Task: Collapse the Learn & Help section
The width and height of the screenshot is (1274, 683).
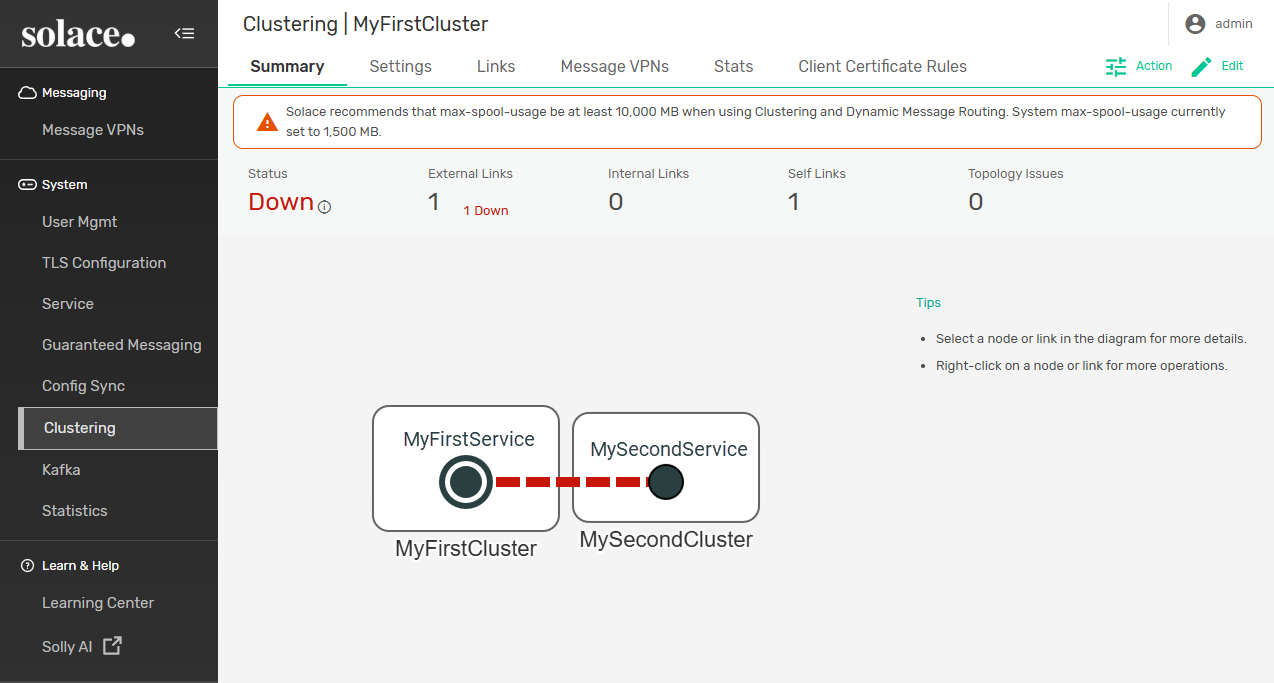Action: point(80,566)
